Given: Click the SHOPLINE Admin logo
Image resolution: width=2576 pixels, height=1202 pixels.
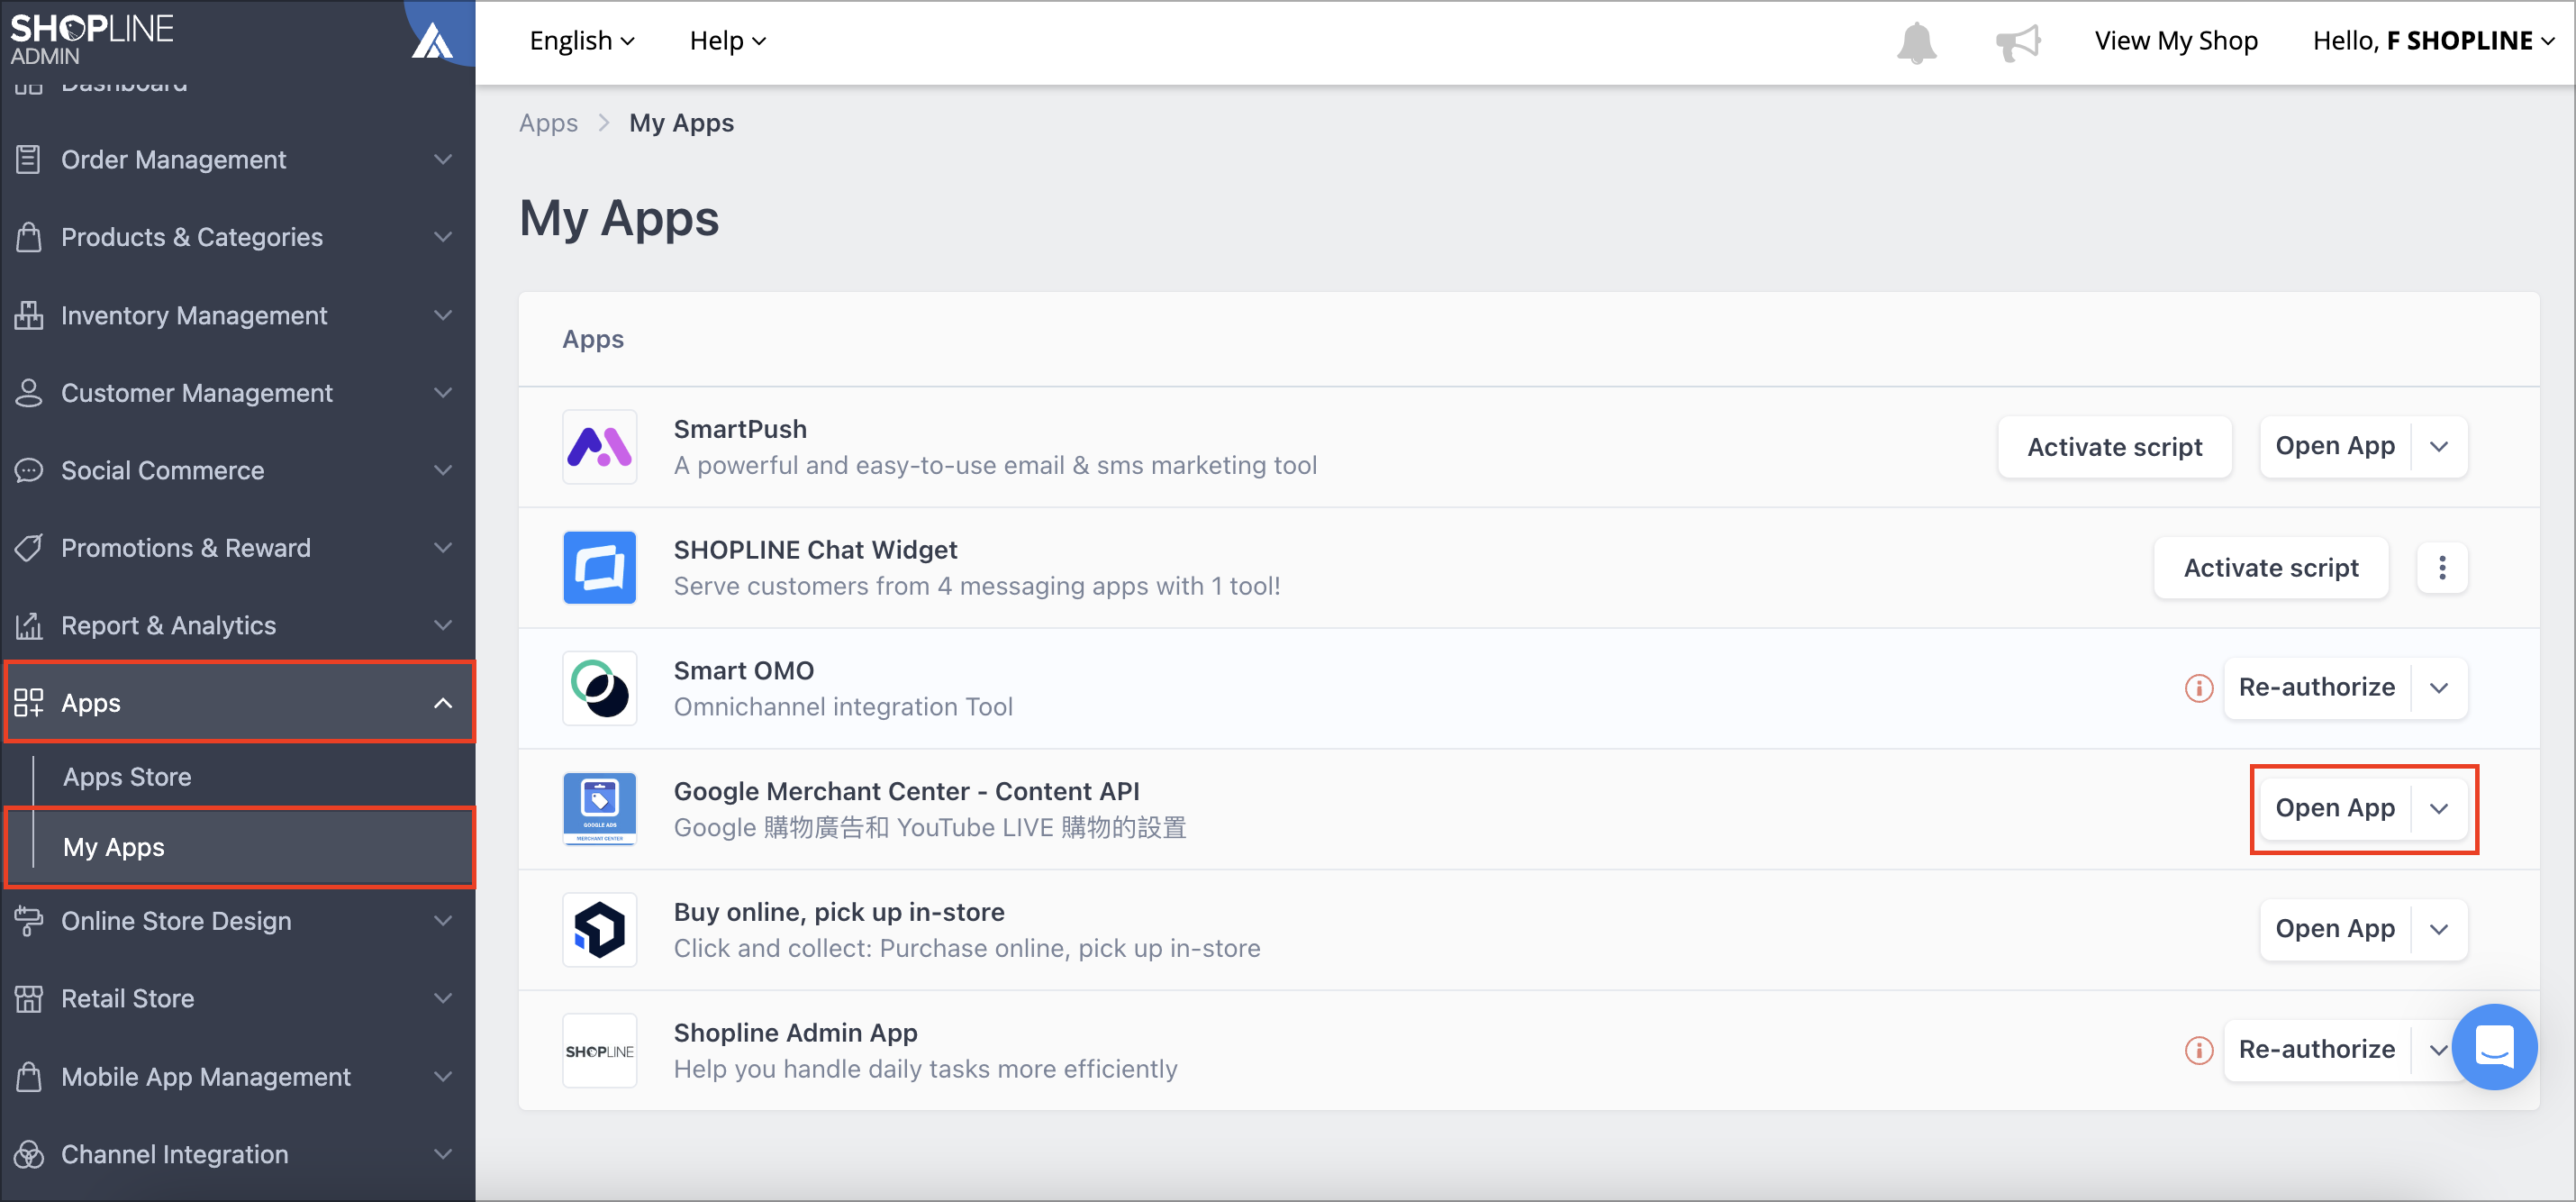Looking at the screenshot, I should click(x=92, y=38).
